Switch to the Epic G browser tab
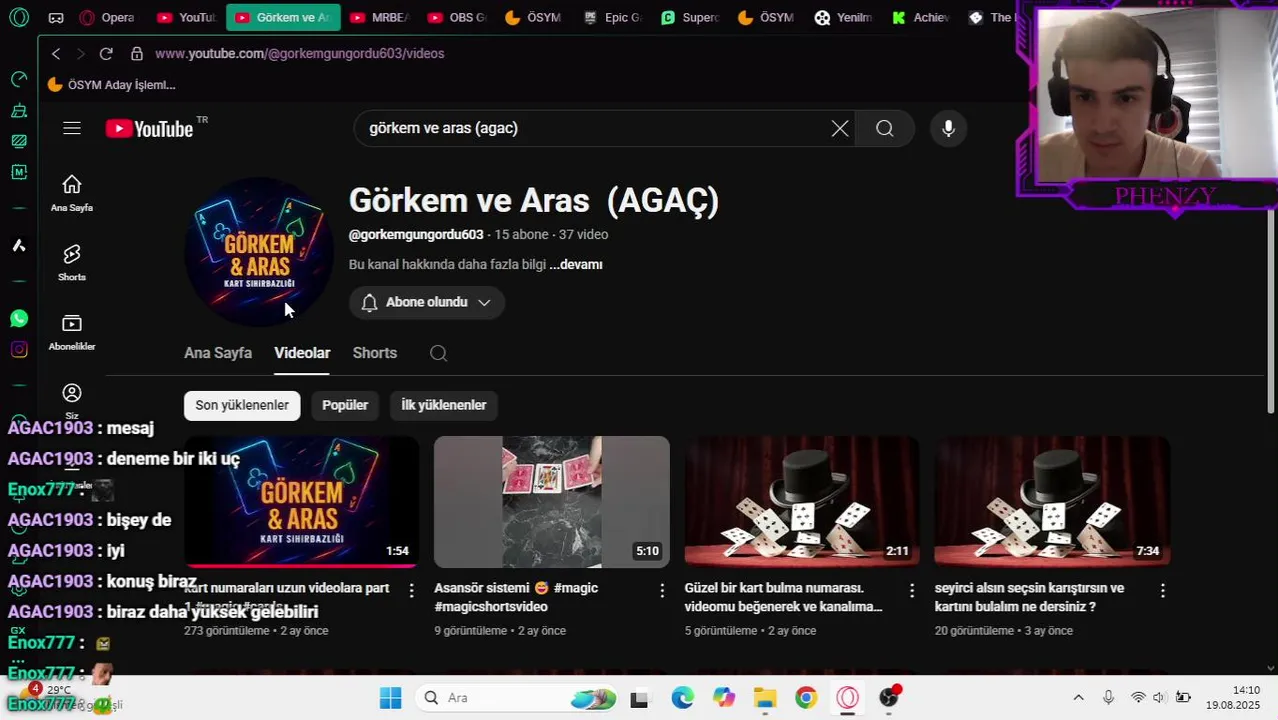 (x=611, y=17)
